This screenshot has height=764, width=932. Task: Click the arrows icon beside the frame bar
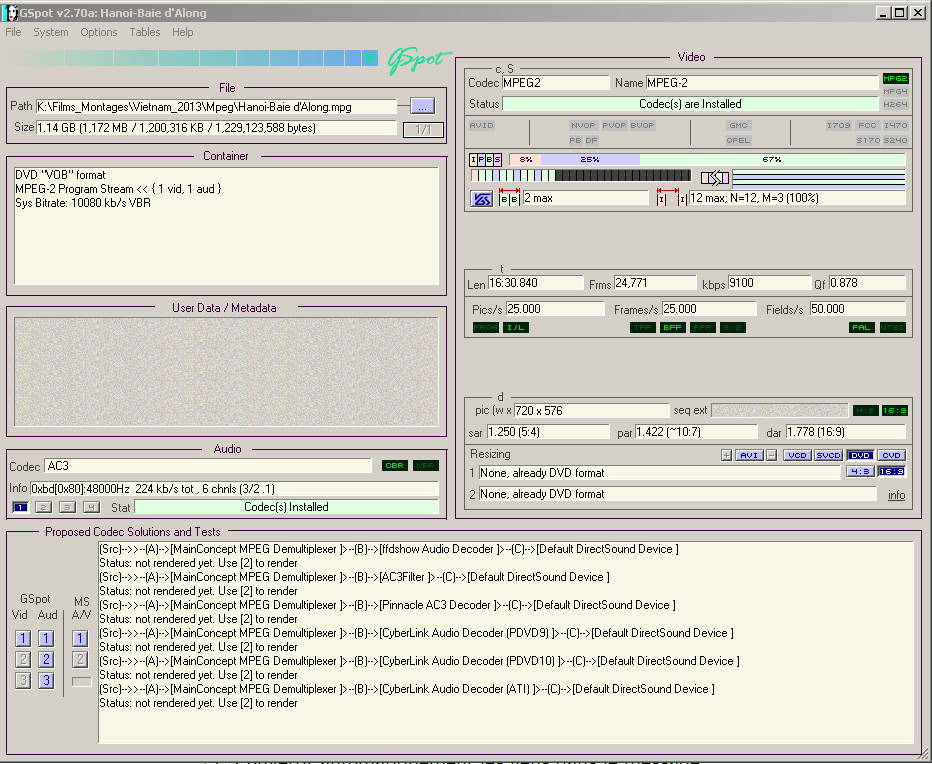coord(715,178)
